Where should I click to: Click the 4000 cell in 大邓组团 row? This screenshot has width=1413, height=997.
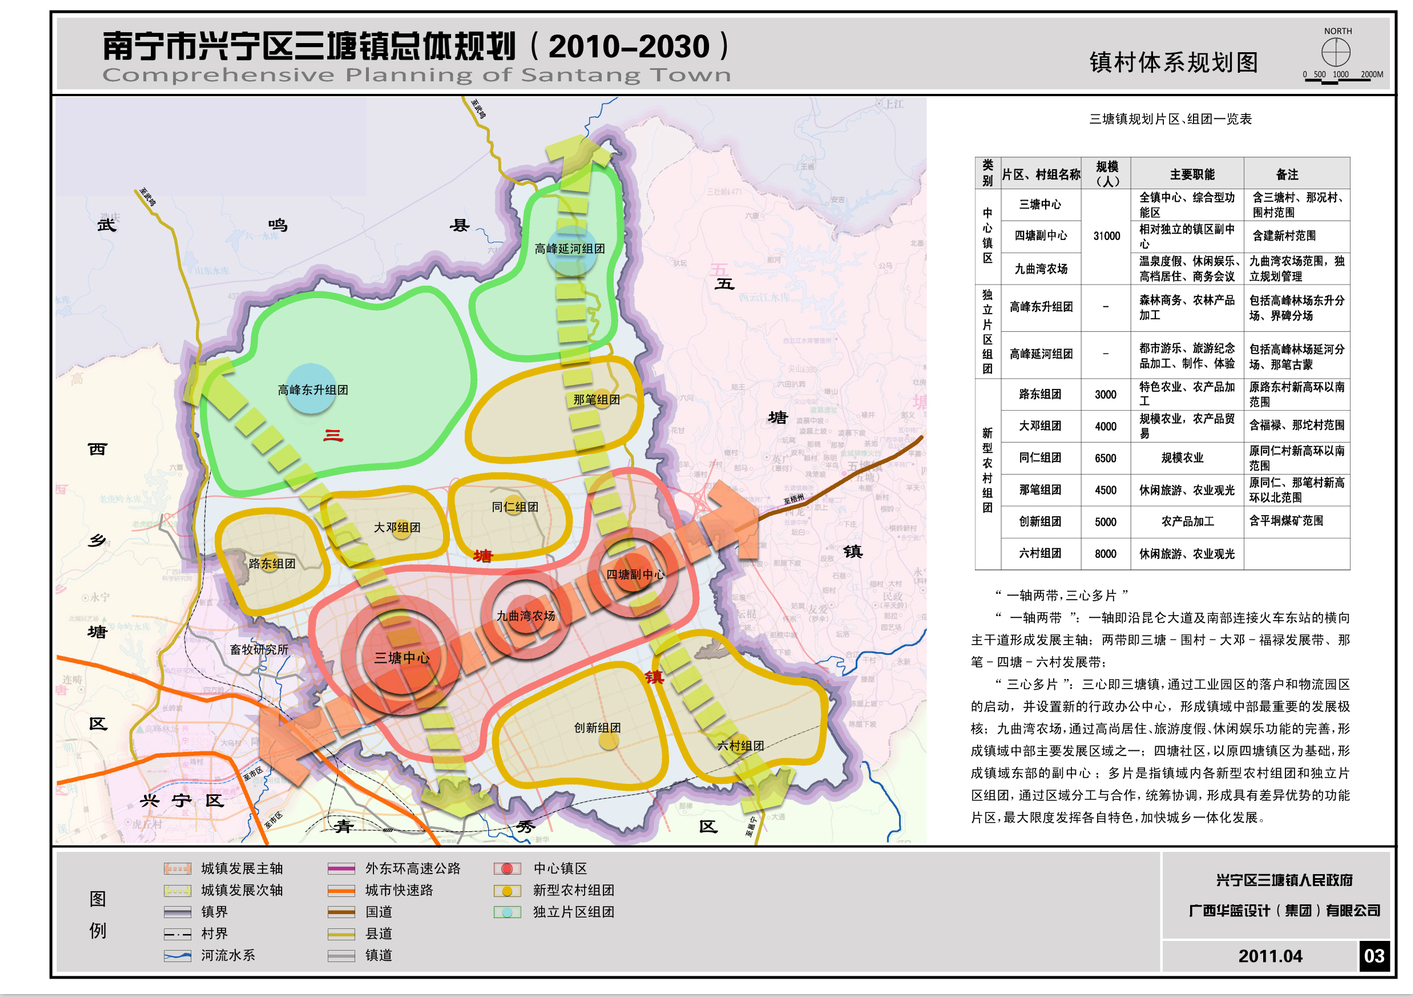(1106, 426)
